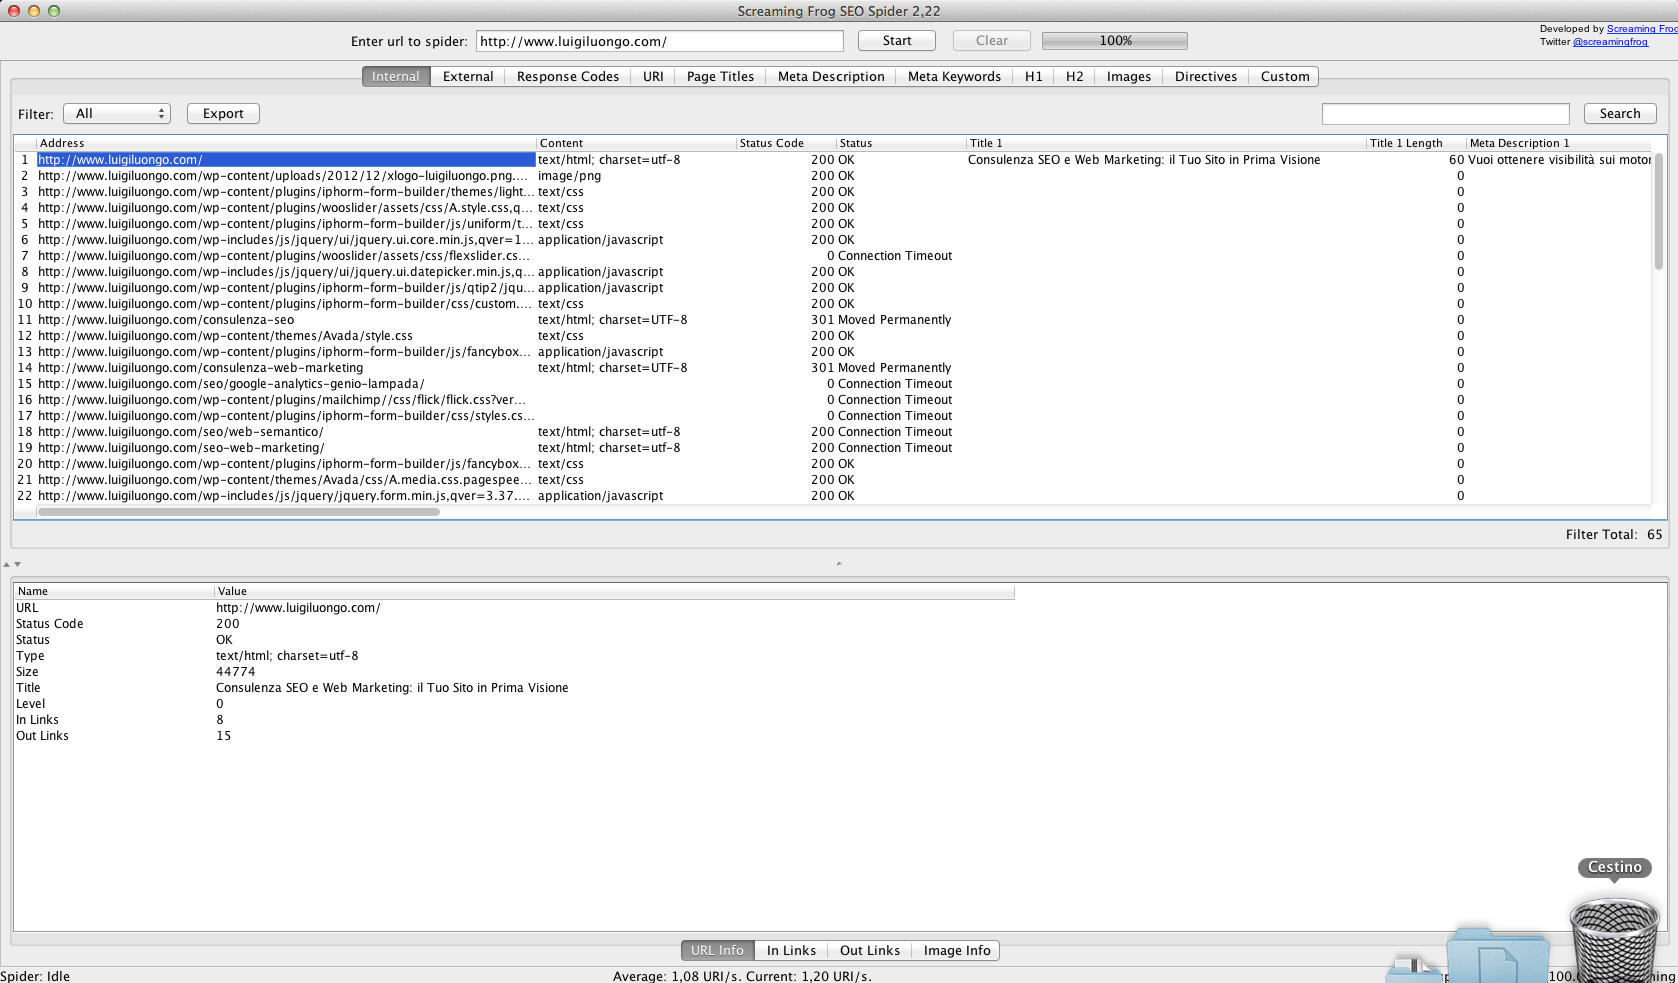Click the Search button
The height and width of the screenshot is (983, 1678).
pyautogui.click(x=1619, y=114)
